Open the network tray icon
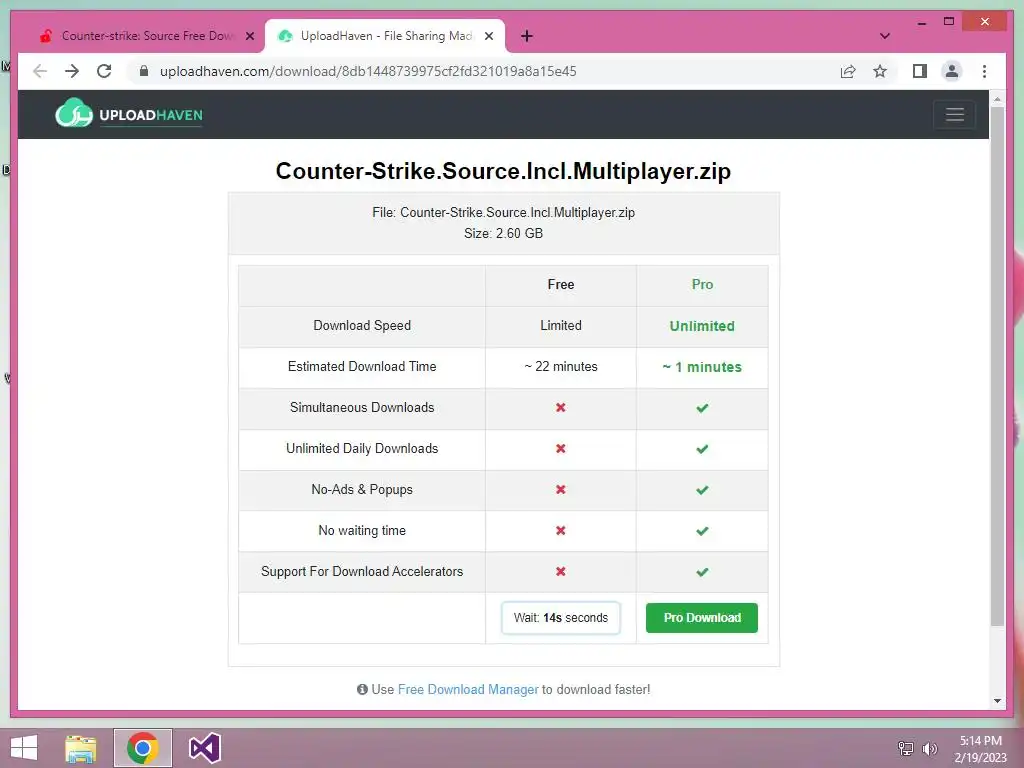The width and height of the screenshot is (1024, 768). 906,748
